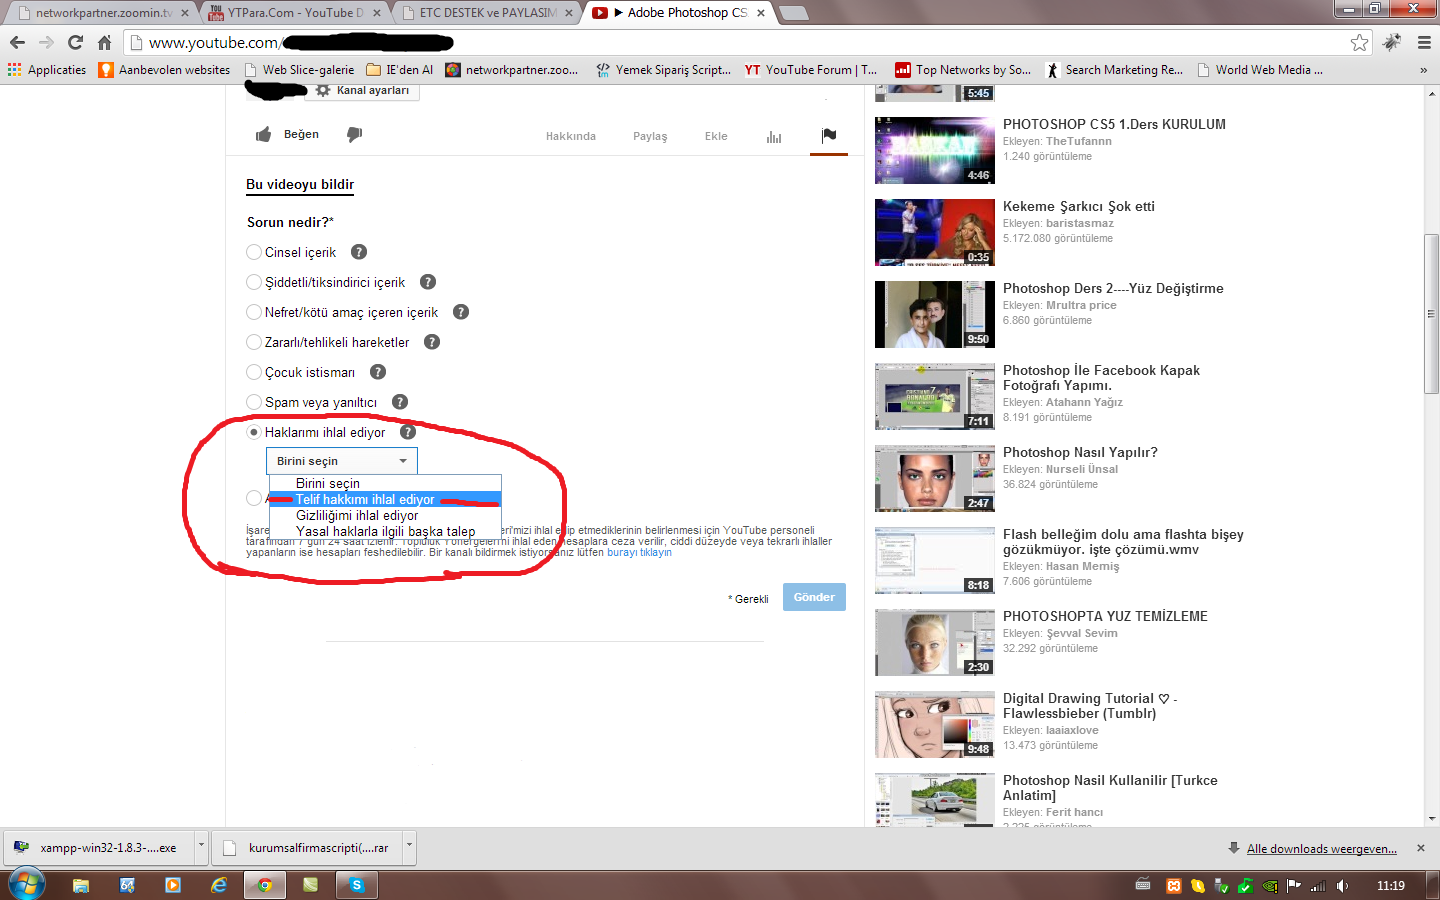Click the help icon next to Spam veya yanıltıcı

point(400,402)
